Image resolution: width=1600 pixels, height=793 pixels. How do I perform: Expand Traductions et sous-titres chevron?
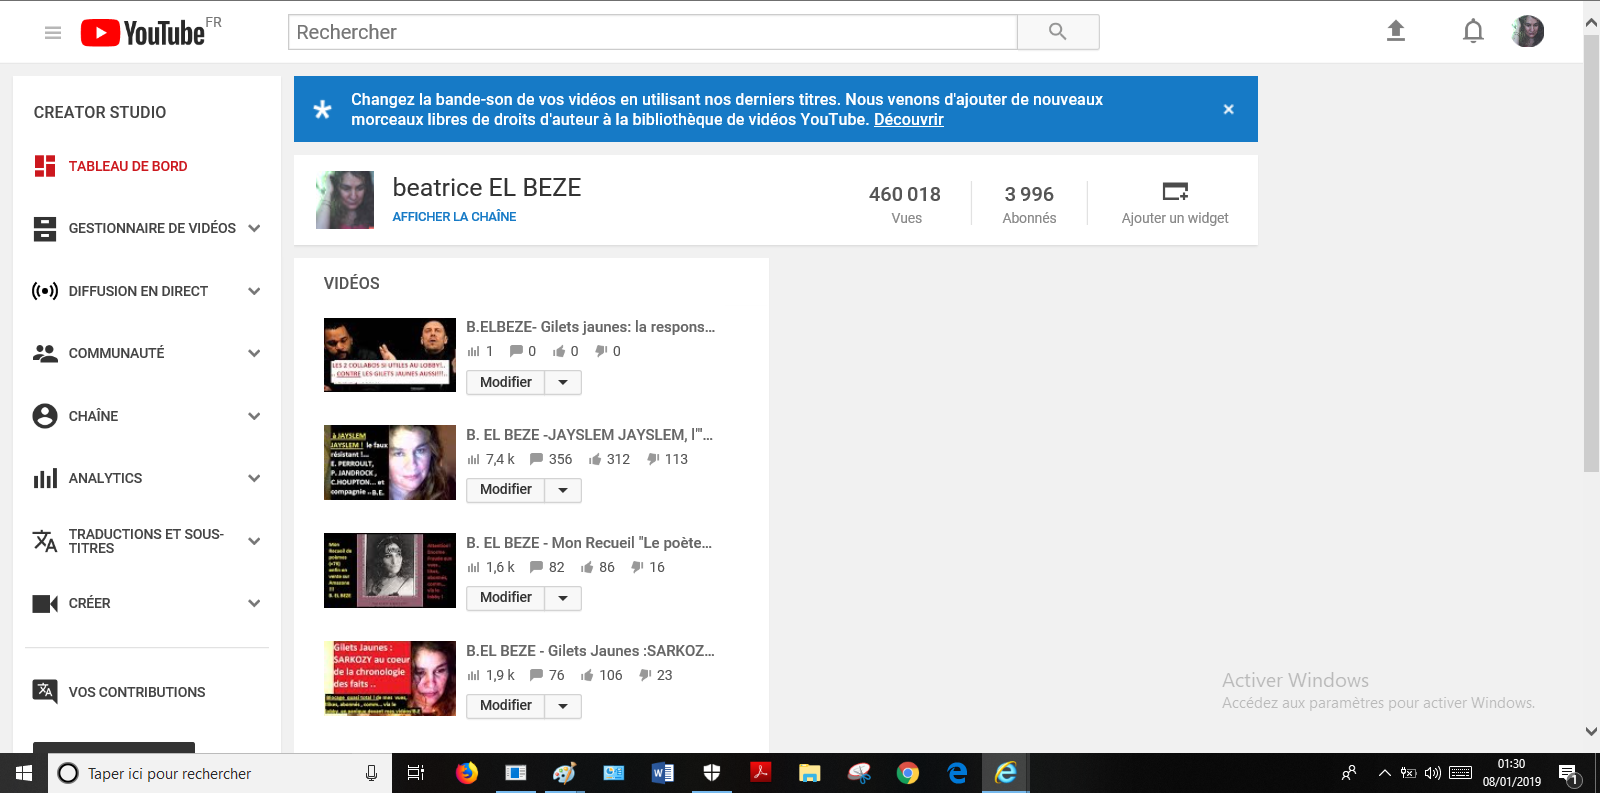[x=254, y=541]
